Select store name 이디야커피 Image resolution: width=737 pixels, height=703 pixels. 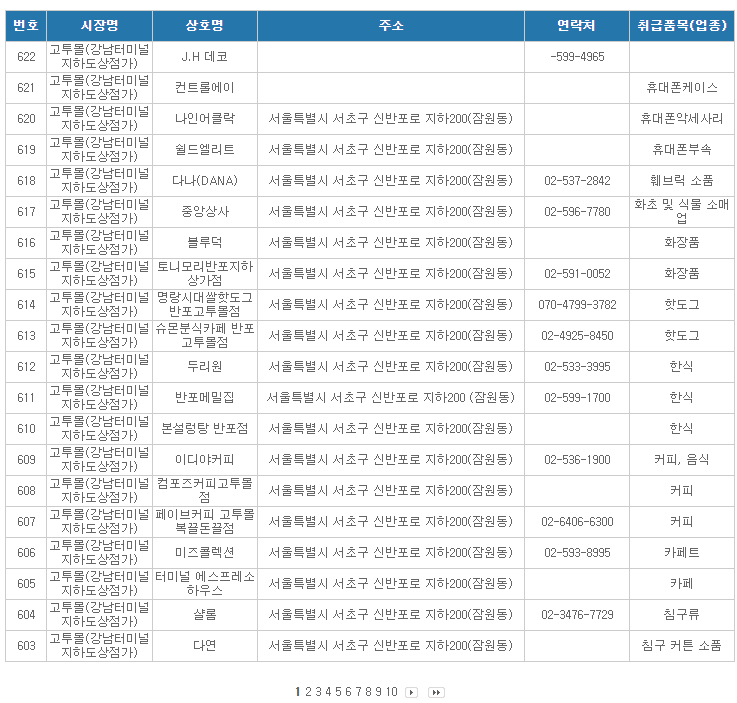click(x=204, y=460)
